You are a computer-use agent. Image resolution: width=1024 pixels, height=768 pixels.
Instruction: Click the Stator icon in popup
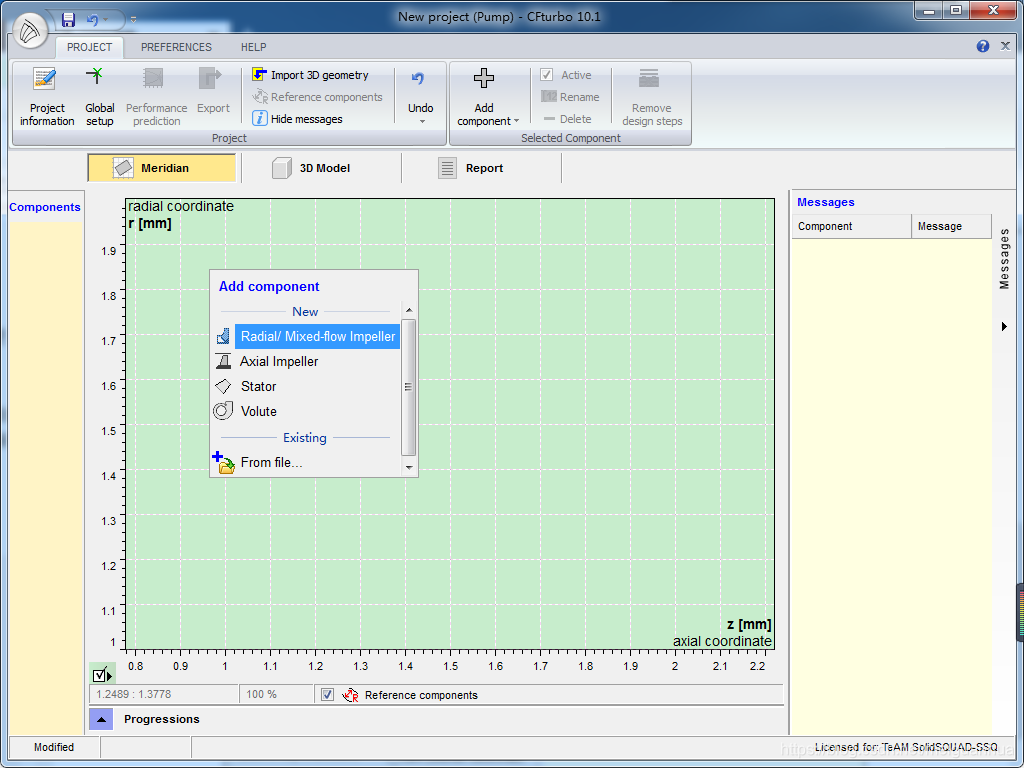tap(223, 387)
